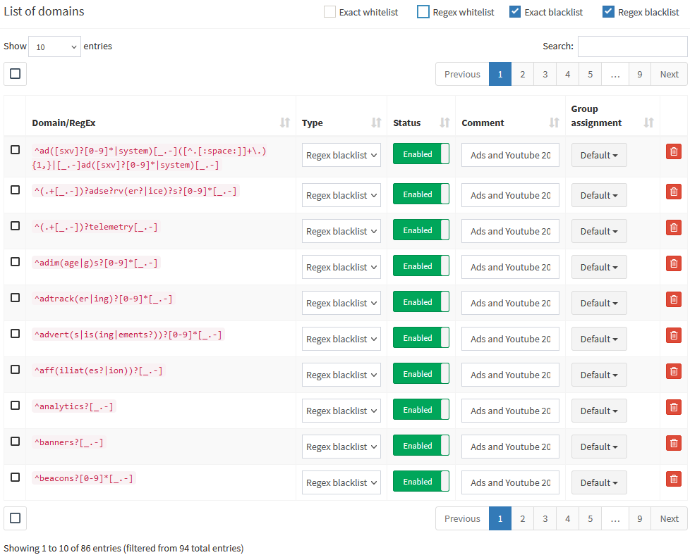Screen dimensions: 690x555
Task: Go to page 3 in top pagination
Action: (545, 74)
